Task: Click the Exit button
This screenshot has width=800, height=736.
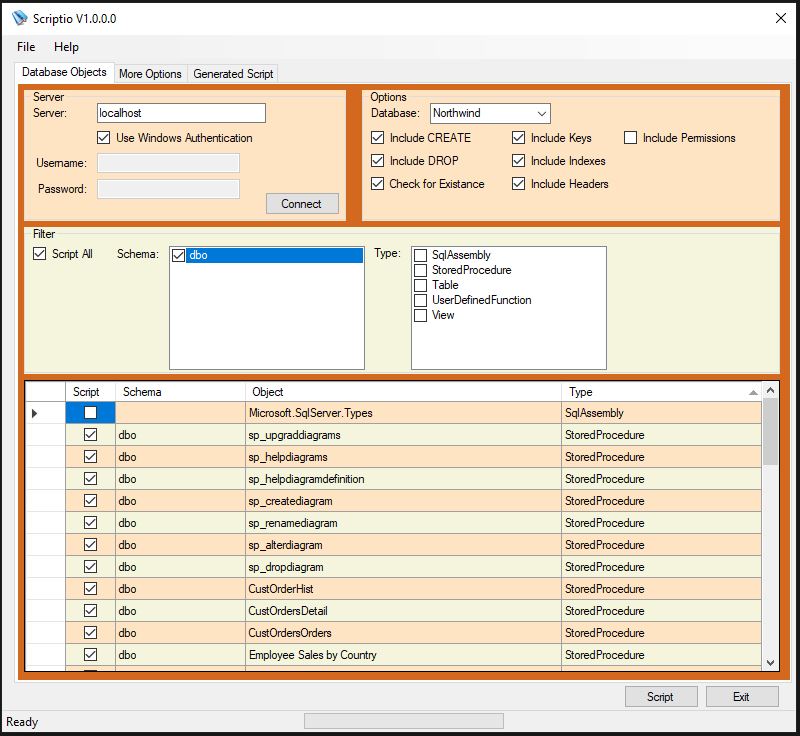Action: pos(742,696)
